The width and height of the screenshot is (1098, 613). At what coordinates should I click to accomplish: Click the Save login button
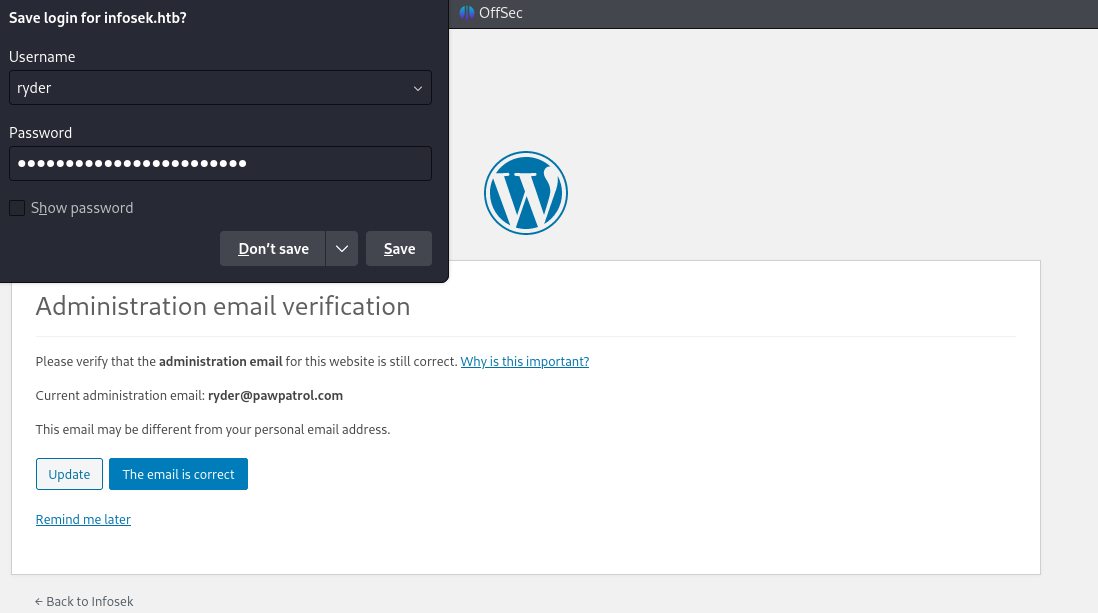point(399,249)
